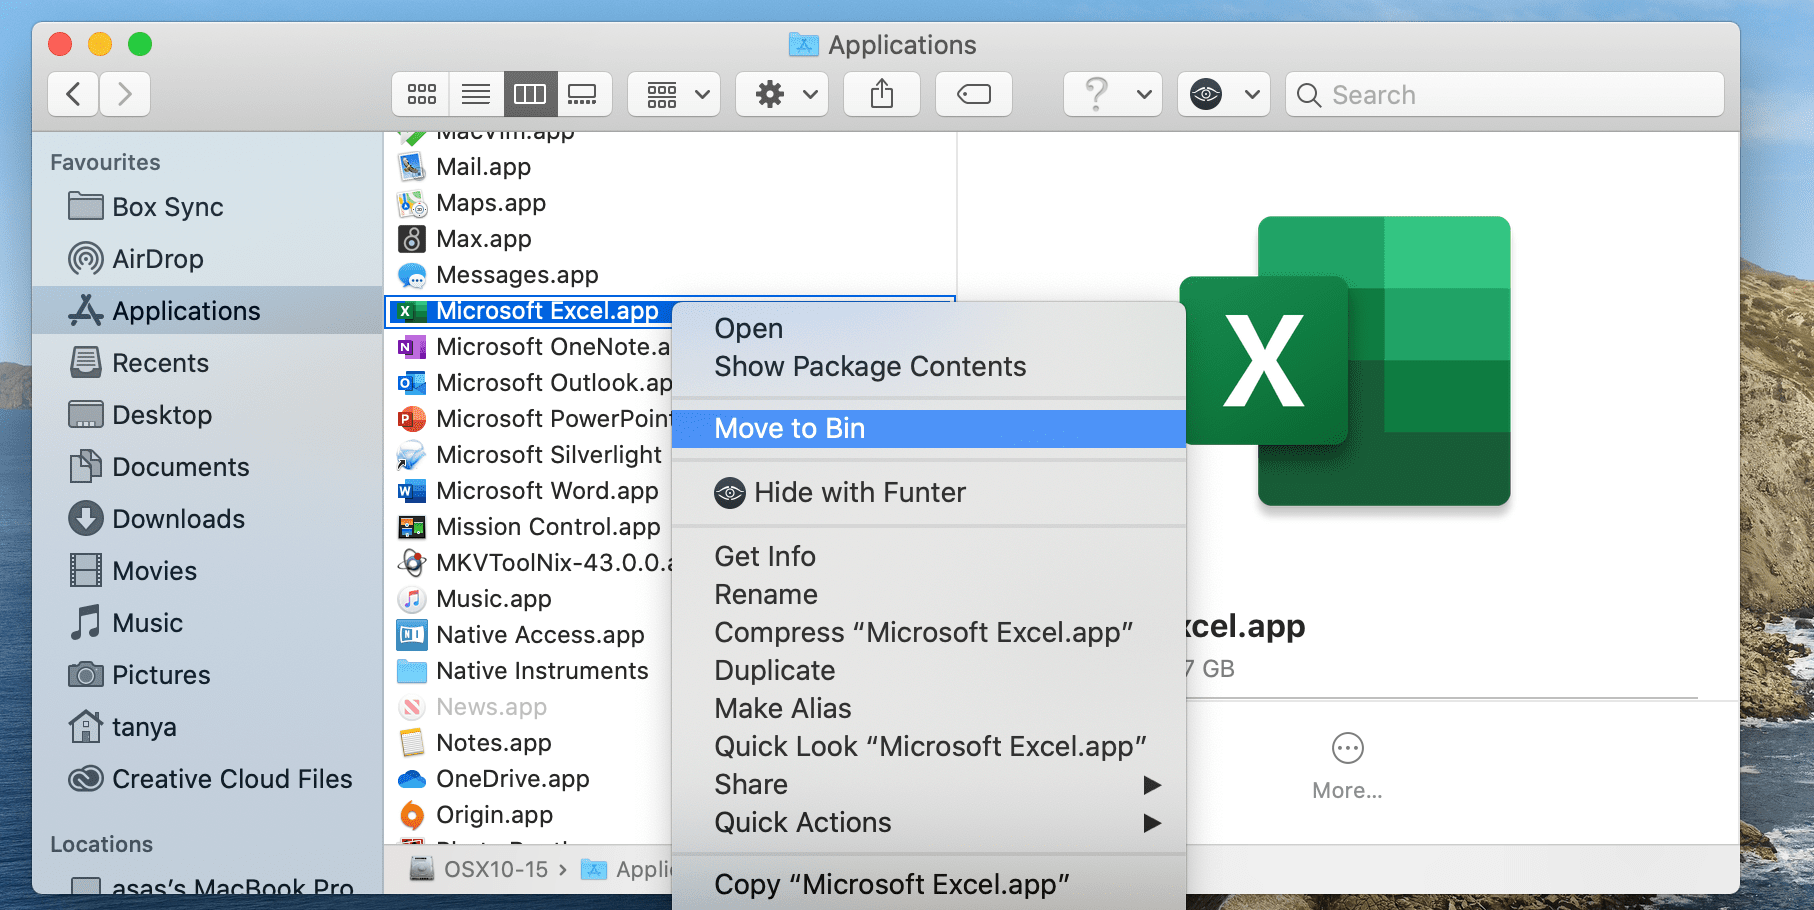Open the item grouping dropdown
Image resolution: width=1814 pixels, height=910 pixels.
tap(673, 93)
